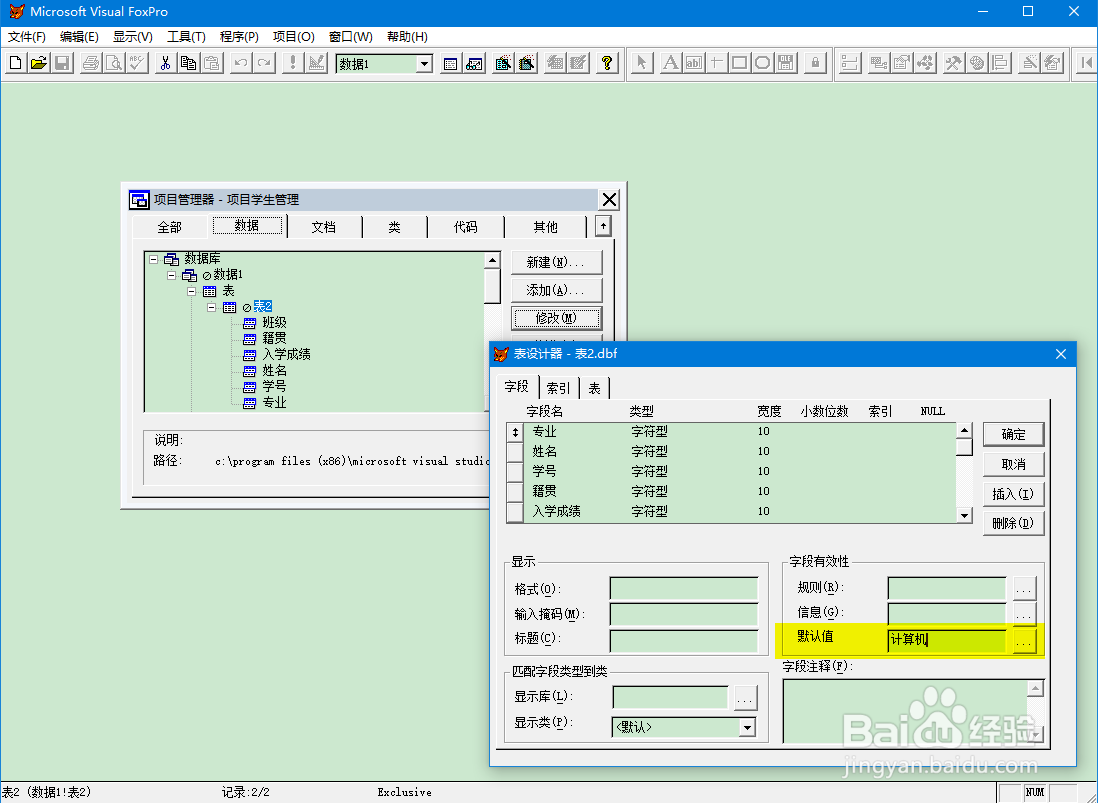Click the Spelling check ABC icon
Viewport: 1098px width, 803px height.
tap(137, 63)
